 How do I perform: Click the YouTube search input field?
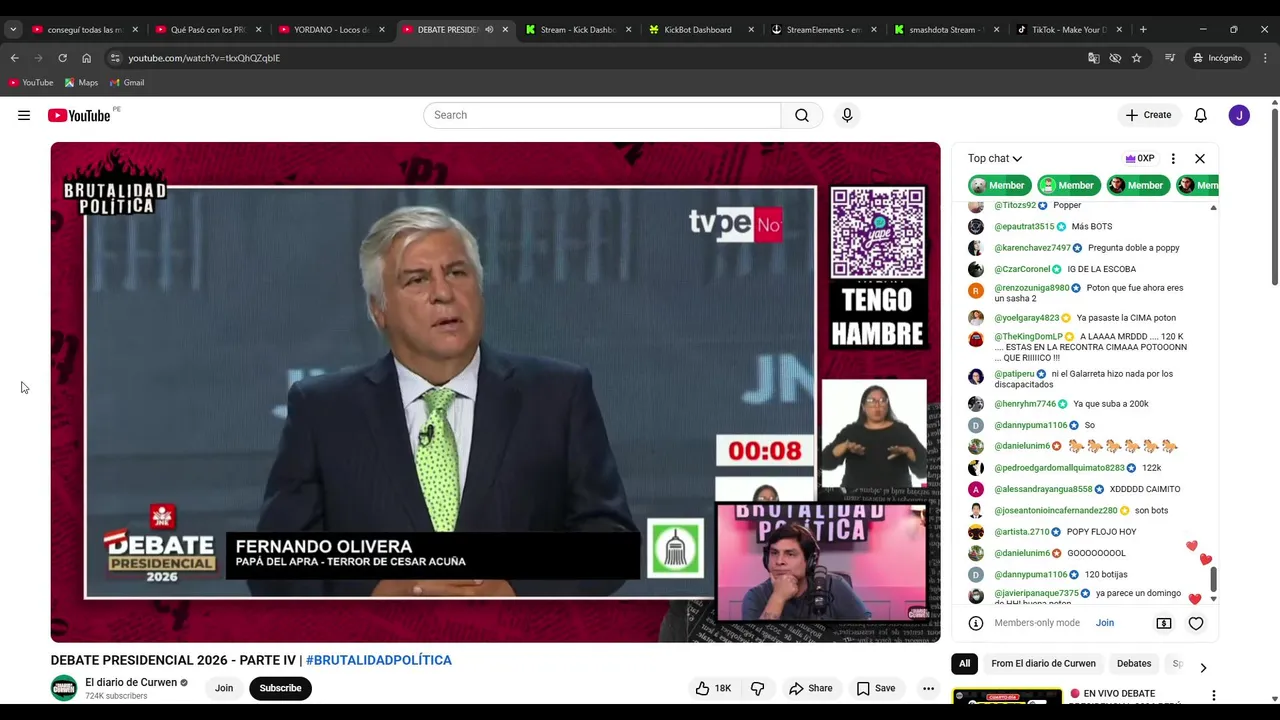602,115
